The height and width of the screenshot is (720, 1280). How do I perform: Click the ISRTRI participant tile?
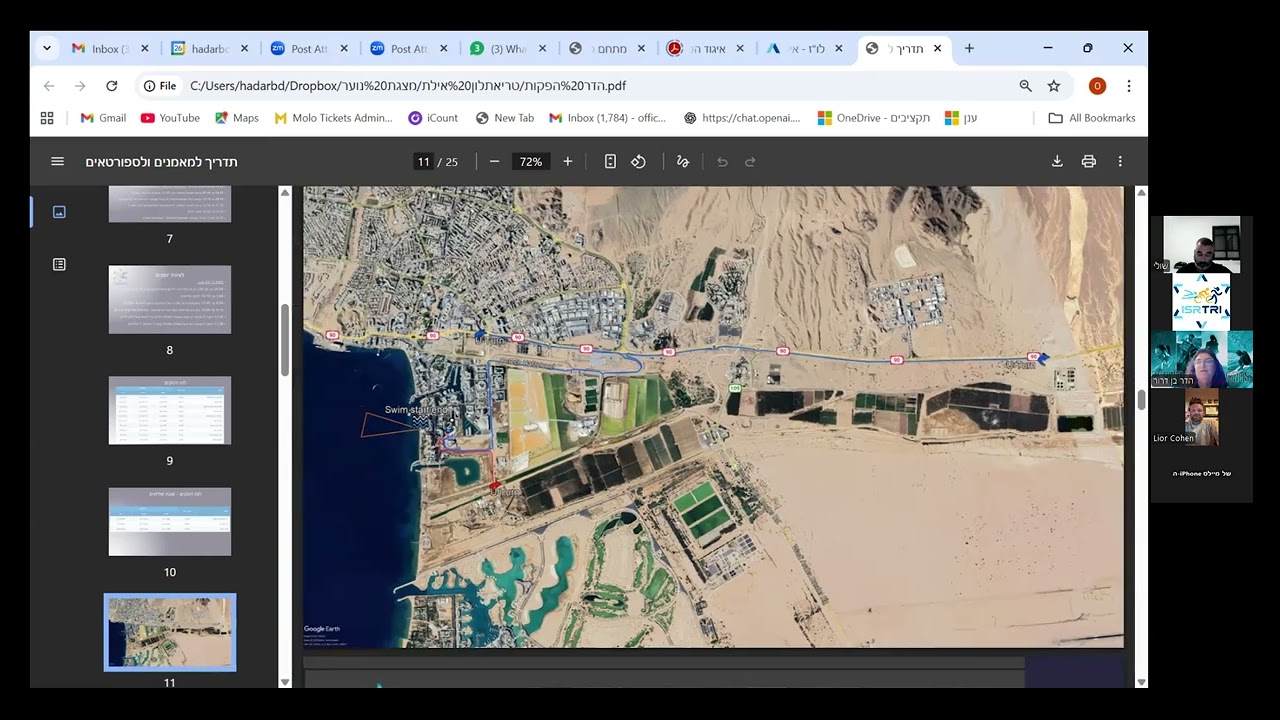1201,302
